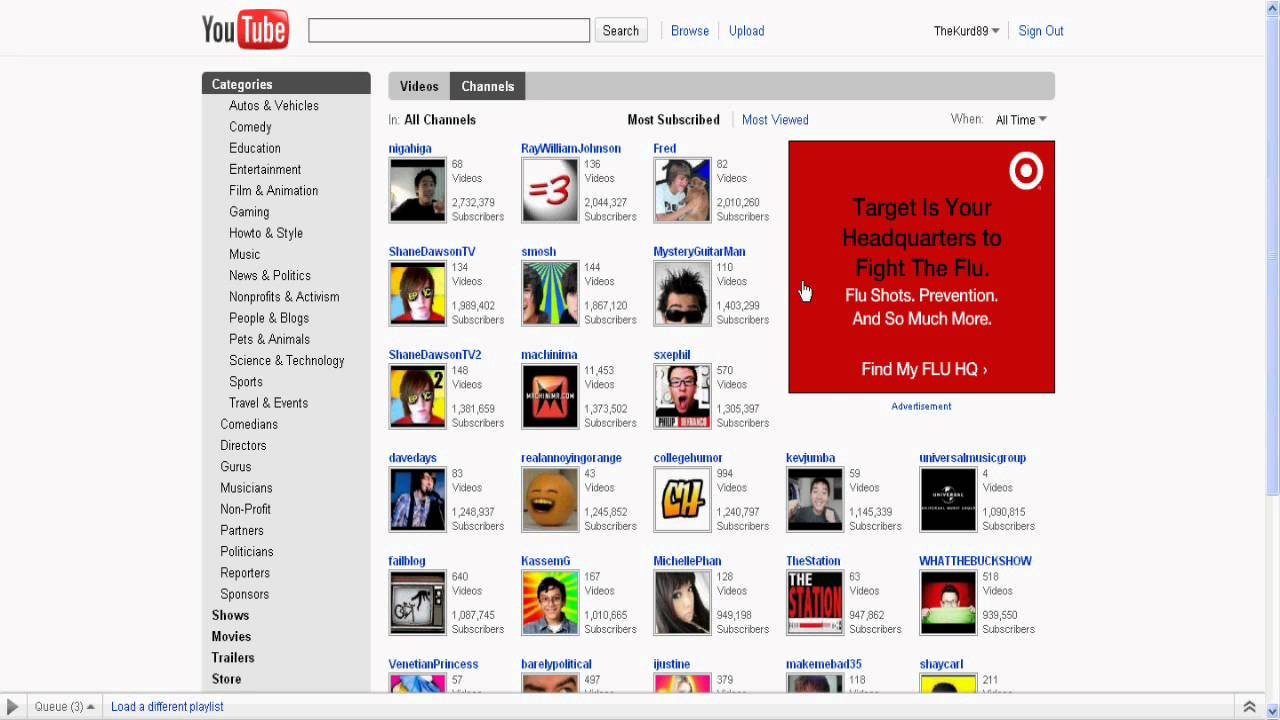Open the Browse link

point(690,31)
